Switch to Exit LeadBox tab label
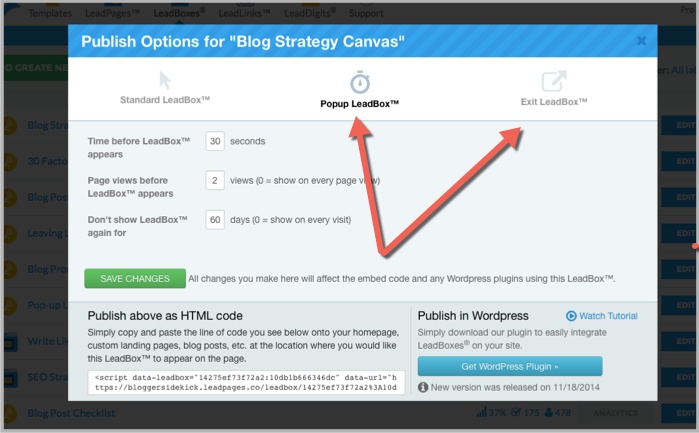The width and height of the screenshot is (699, 433). pyautogui.click(x=554, y=102)
